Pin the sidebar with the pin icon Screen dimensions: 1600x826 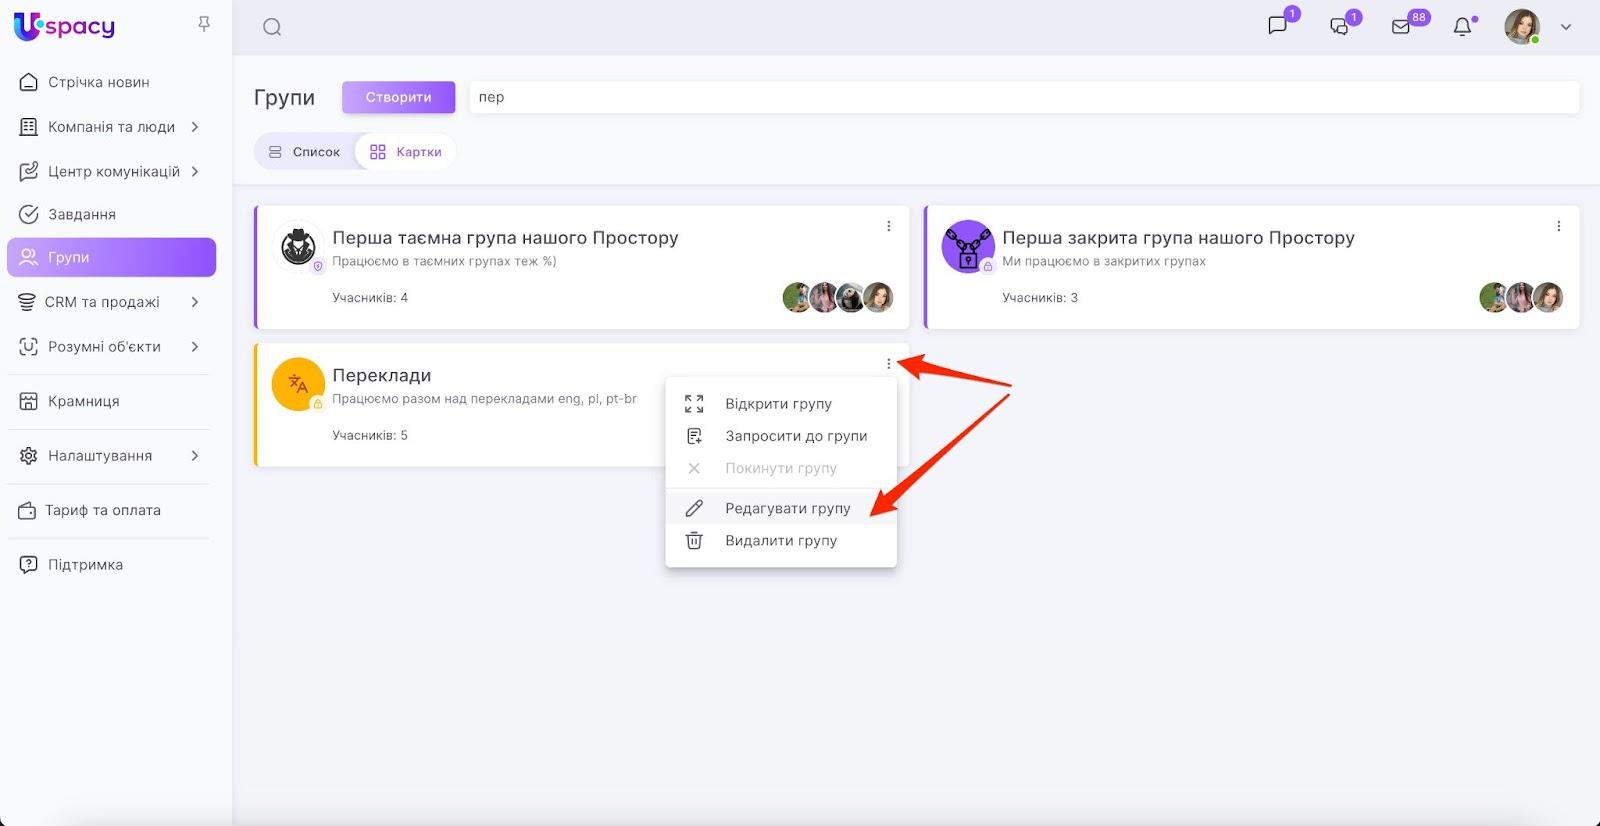coord(204,24)
